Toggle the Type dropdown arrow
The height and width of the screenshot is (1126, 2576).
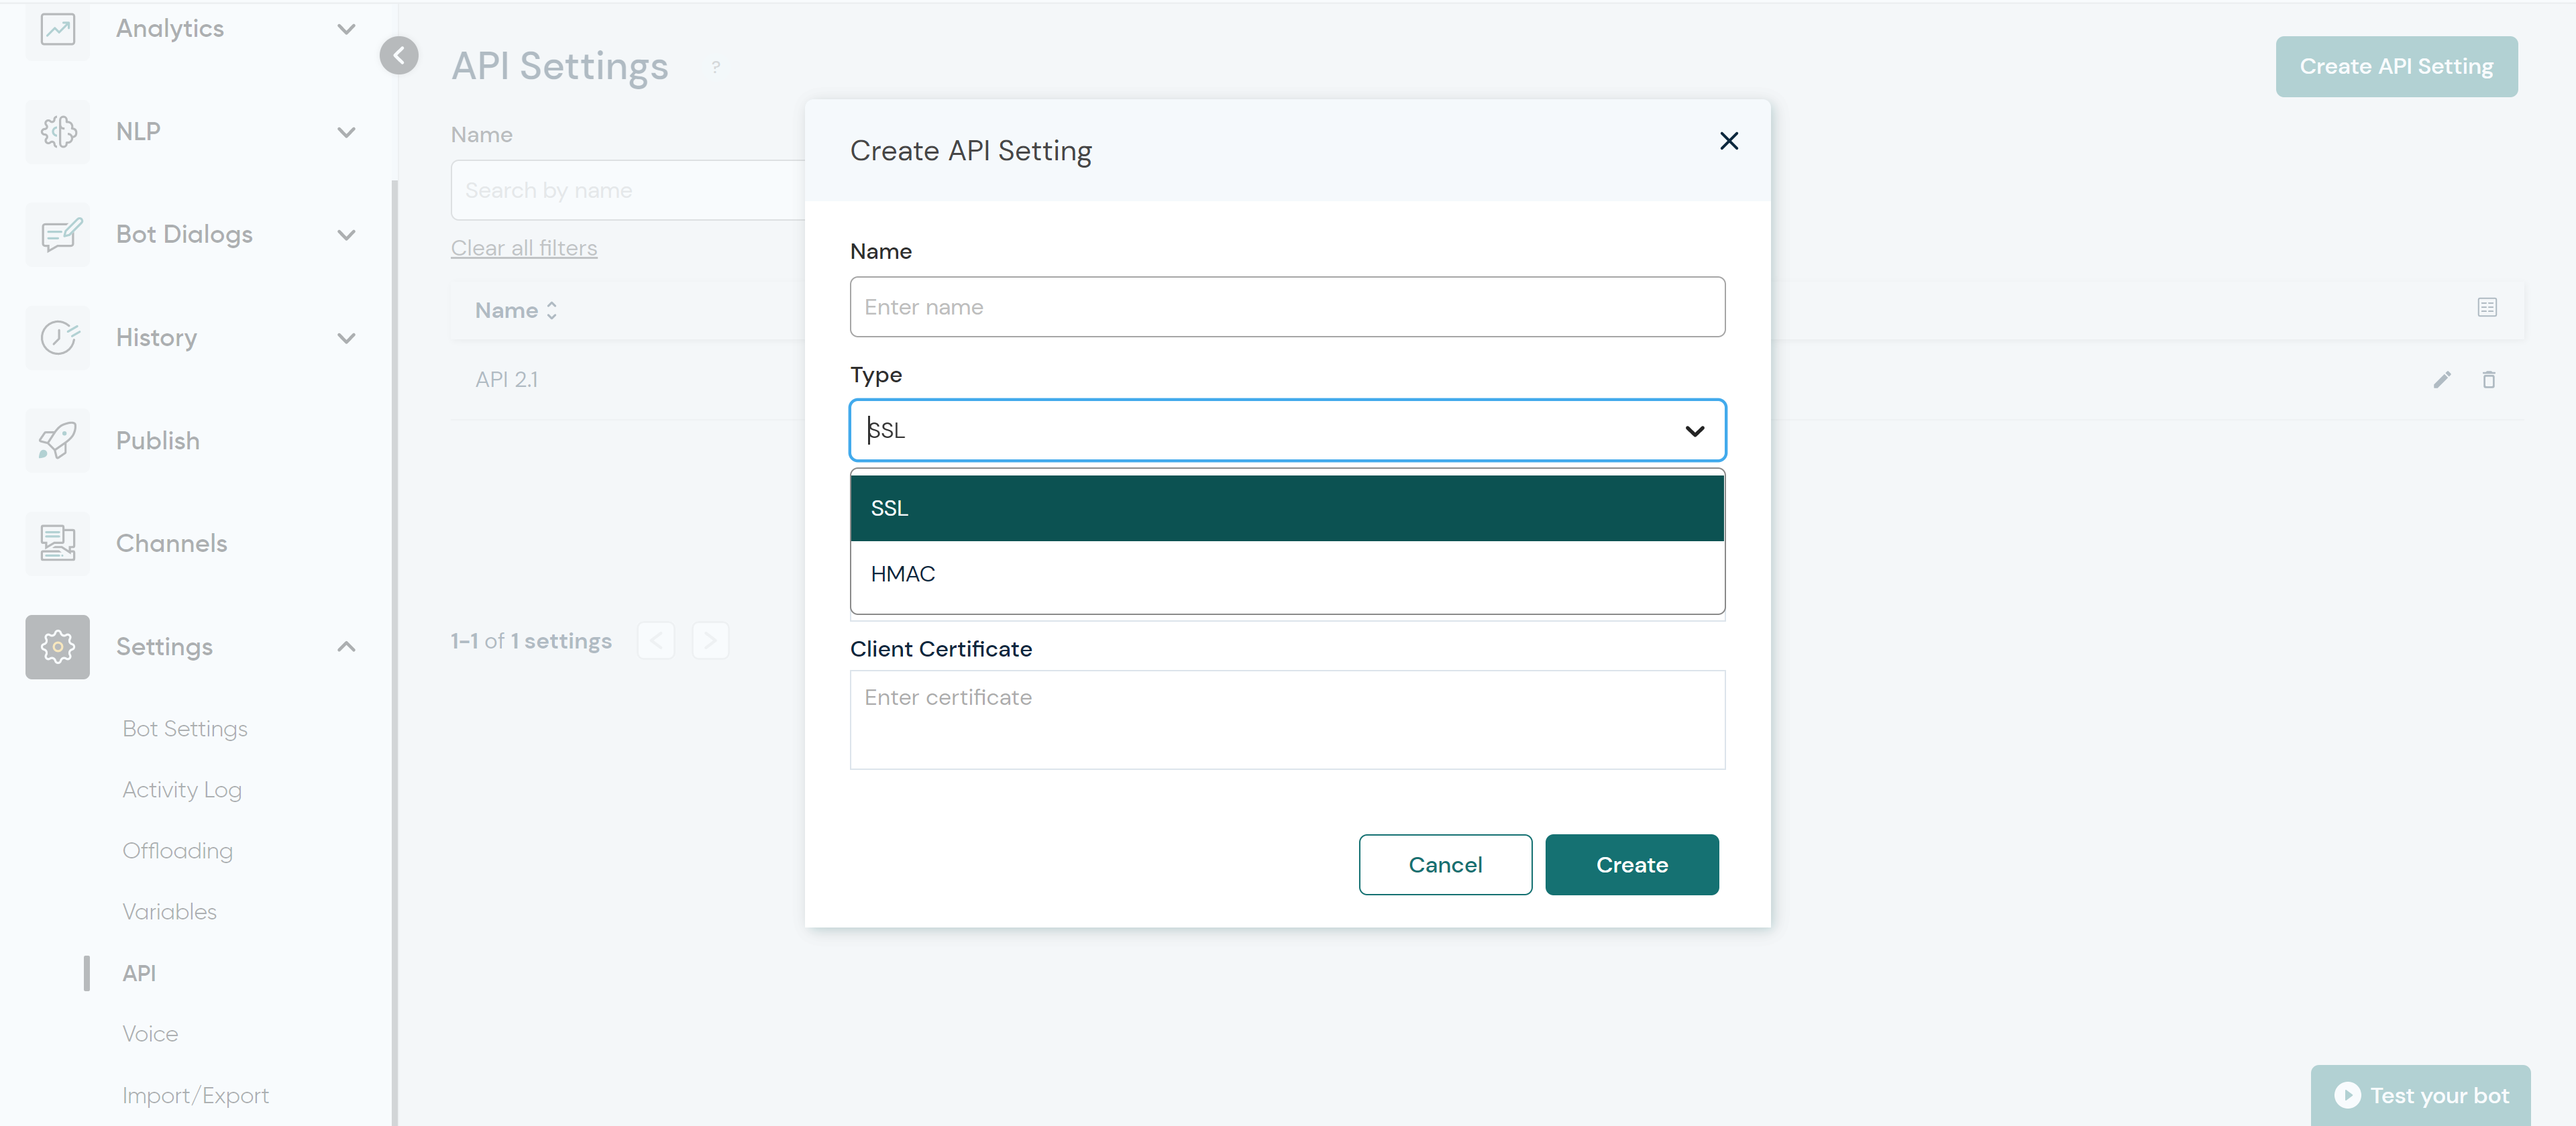(1694, 431)
